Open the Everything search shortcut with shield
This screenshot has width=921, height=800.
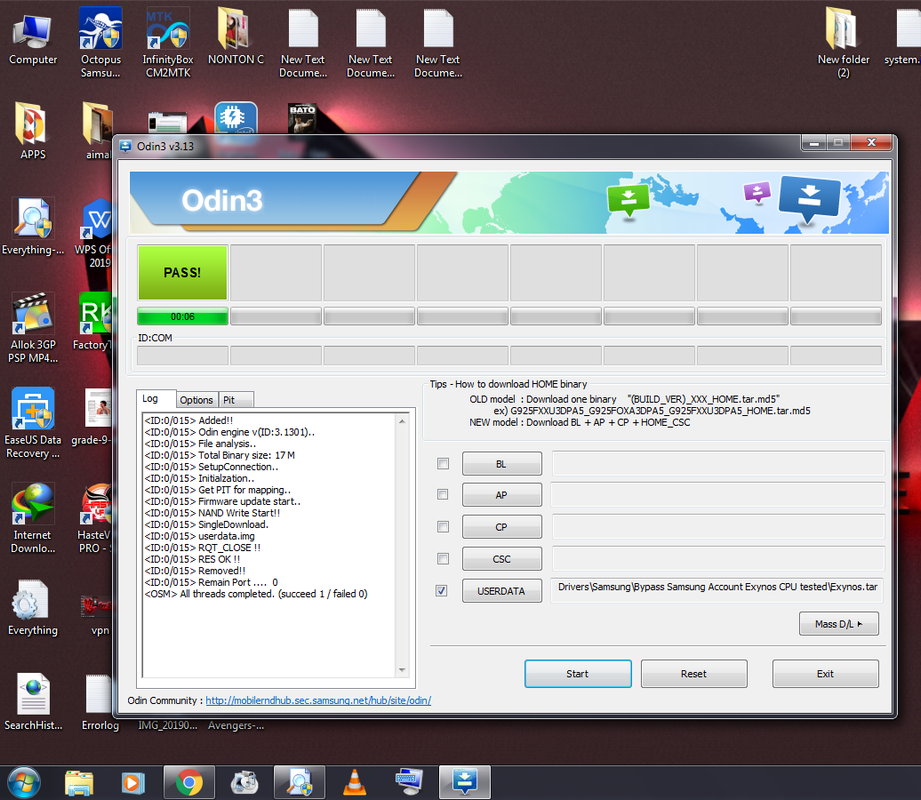33,226
